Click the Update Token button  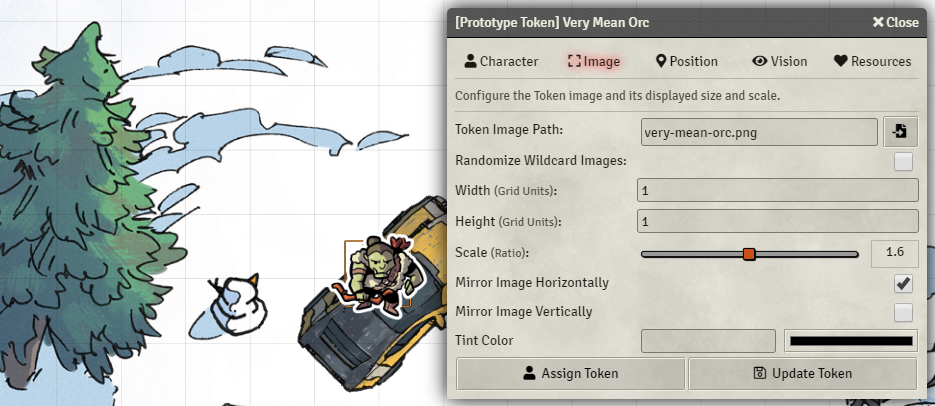[803, 374]
